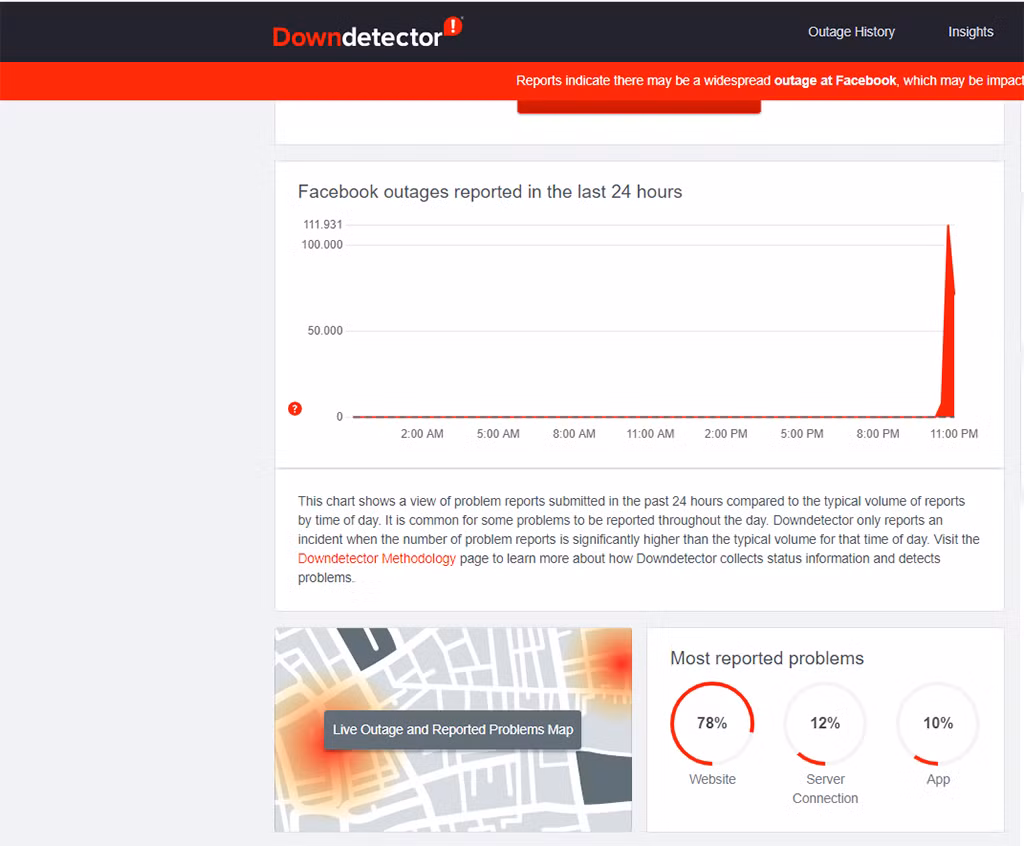Screen dimensions: 1024x846
Task: Click the '5:00 AM' time label
Action: pyautogui.click(x=498, y=434)
